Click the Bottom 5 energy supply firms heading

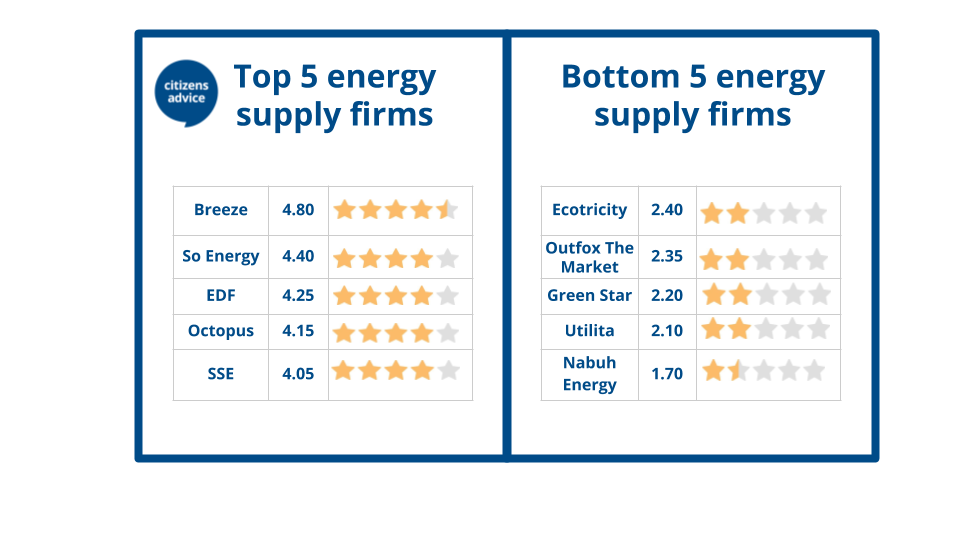click(693, 96)
